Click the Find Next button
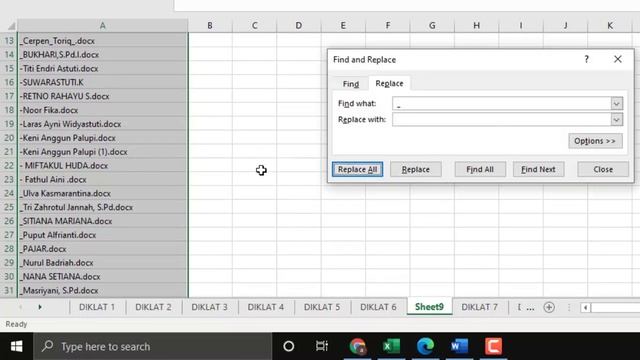 pyautogui.click(x=538, y=169)
